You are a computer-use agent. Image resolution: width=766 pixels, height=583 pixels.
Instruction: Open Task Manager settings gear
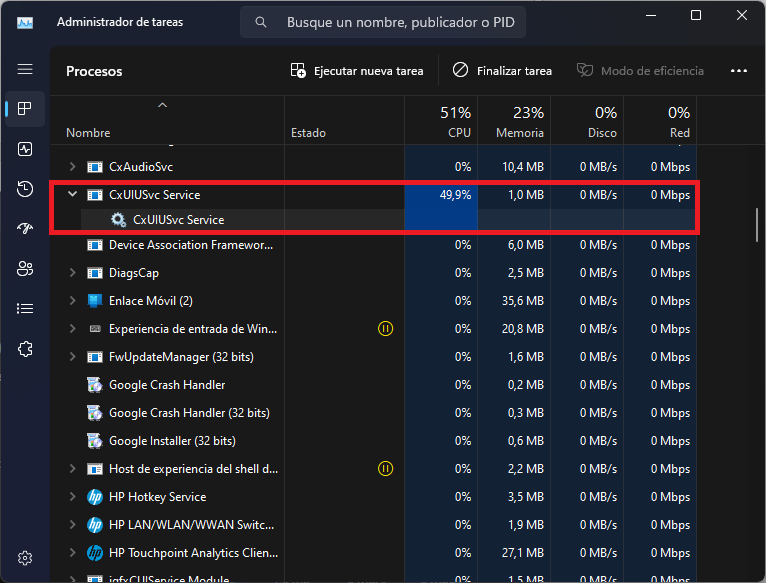(x=25, y=558)
